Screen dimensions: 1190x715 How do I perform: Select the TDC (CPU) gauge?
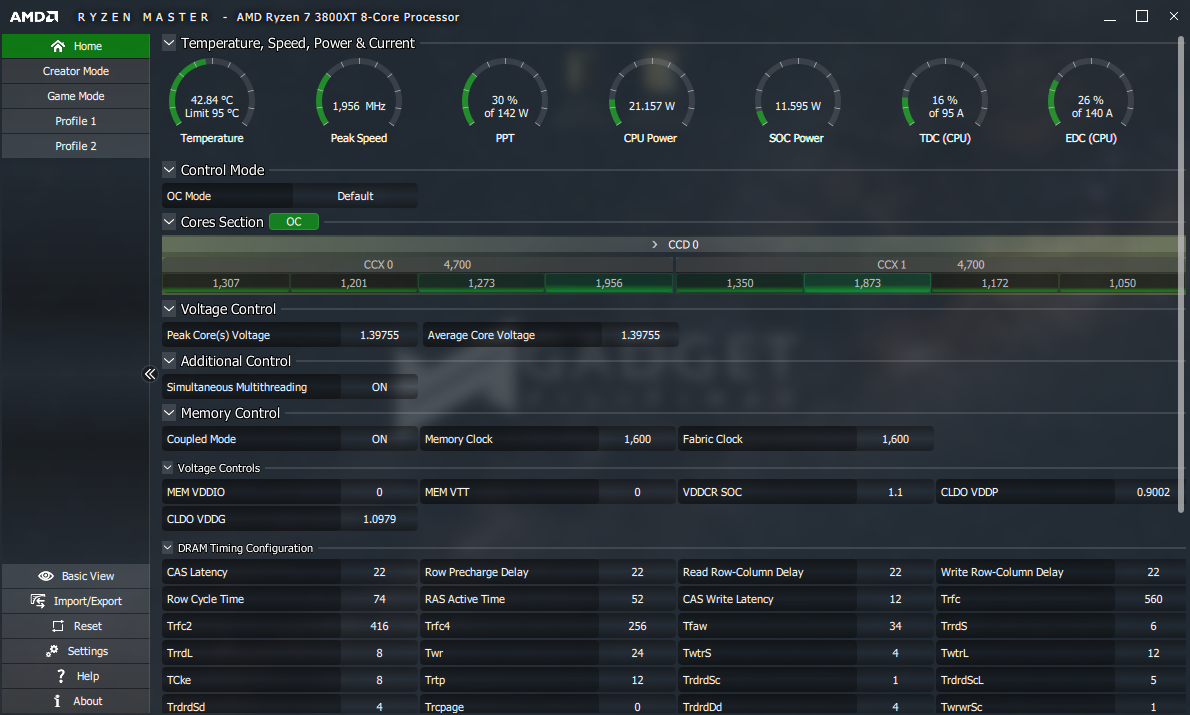coord(945,101)
